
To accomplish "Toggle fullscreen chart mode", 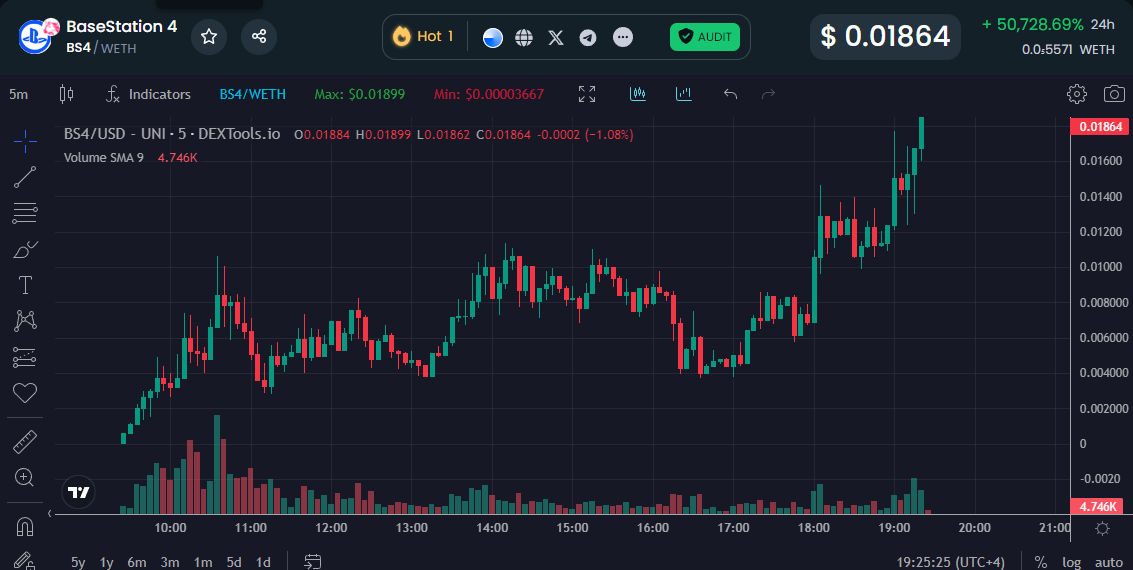I will pos(587,94).
